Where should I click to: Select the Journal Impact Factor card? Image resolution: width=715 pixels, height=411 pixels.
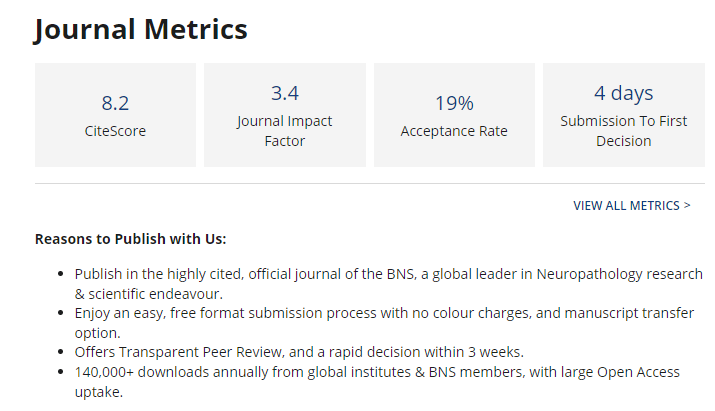(285, 115)
